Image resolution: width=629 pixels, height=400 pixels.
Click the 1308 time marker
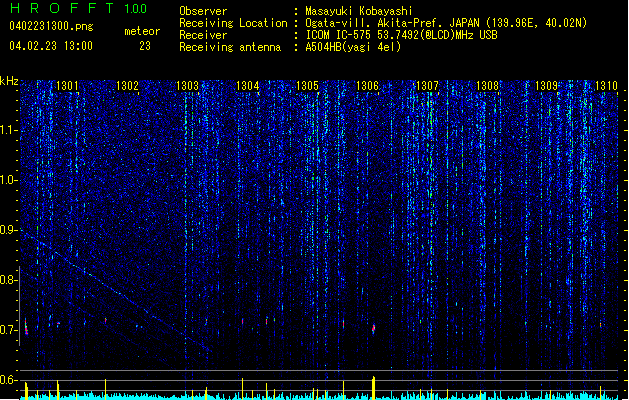(487, 85)
